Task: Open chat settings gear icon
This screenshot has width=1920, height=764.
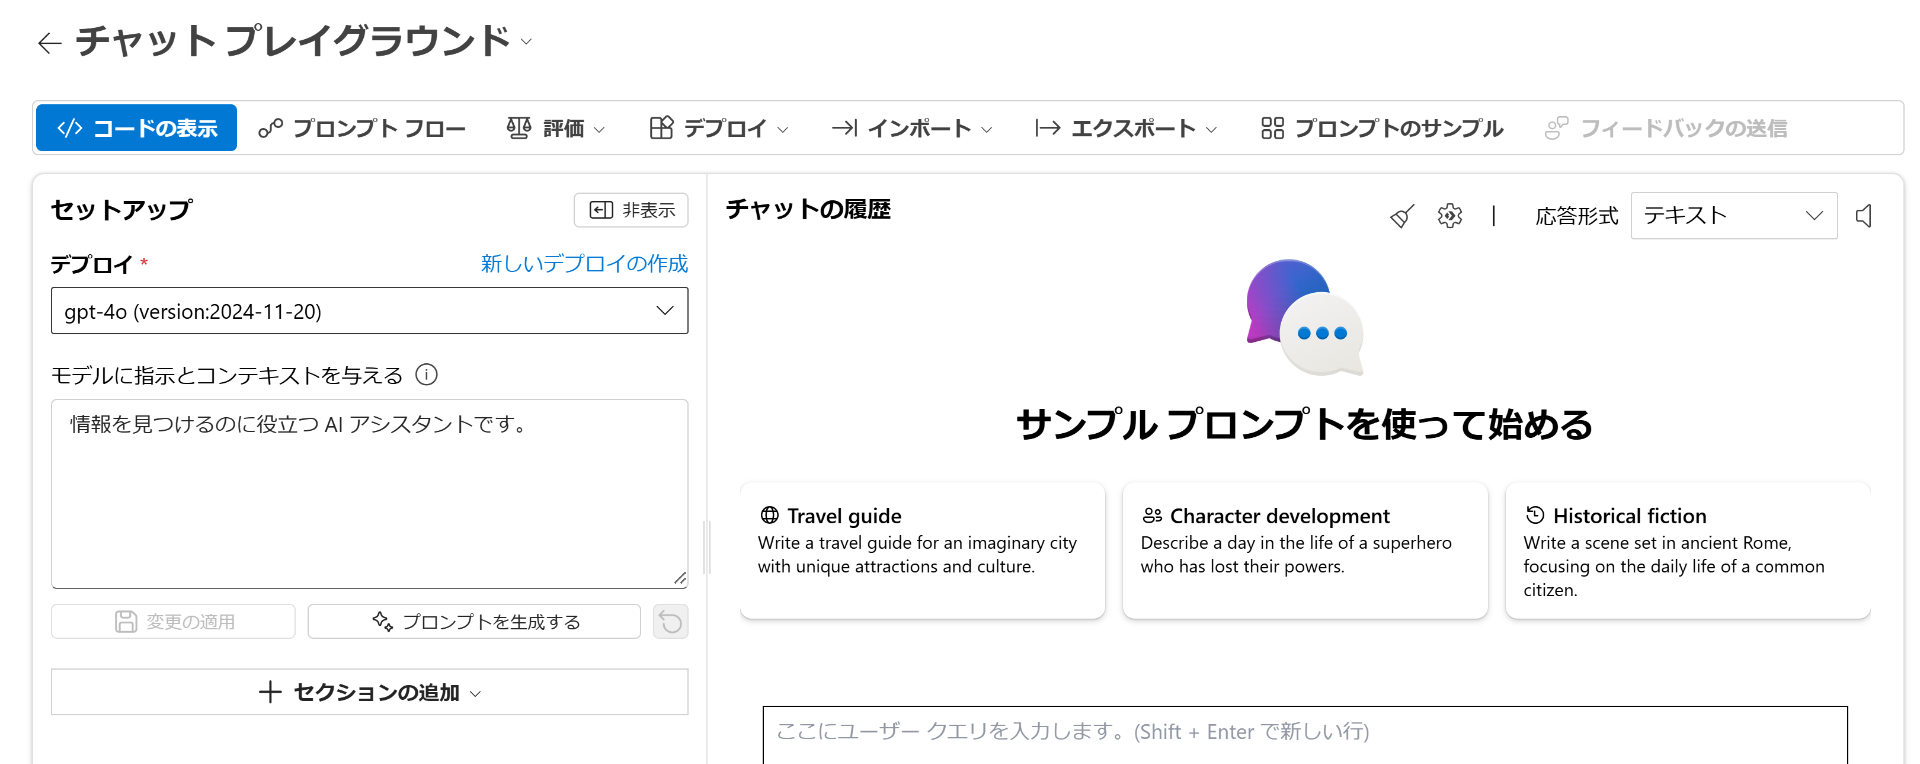Action: [1449, 216]
